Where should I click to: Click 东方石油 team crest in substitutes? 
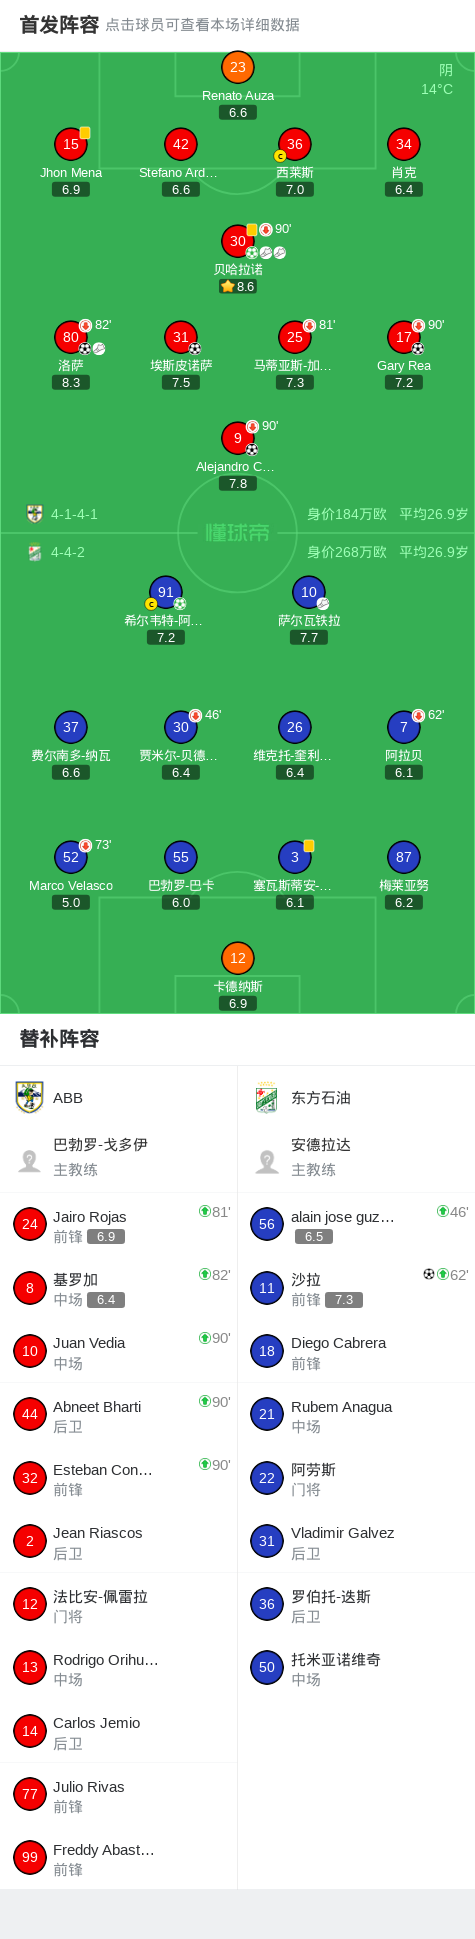pos(267,1097)
